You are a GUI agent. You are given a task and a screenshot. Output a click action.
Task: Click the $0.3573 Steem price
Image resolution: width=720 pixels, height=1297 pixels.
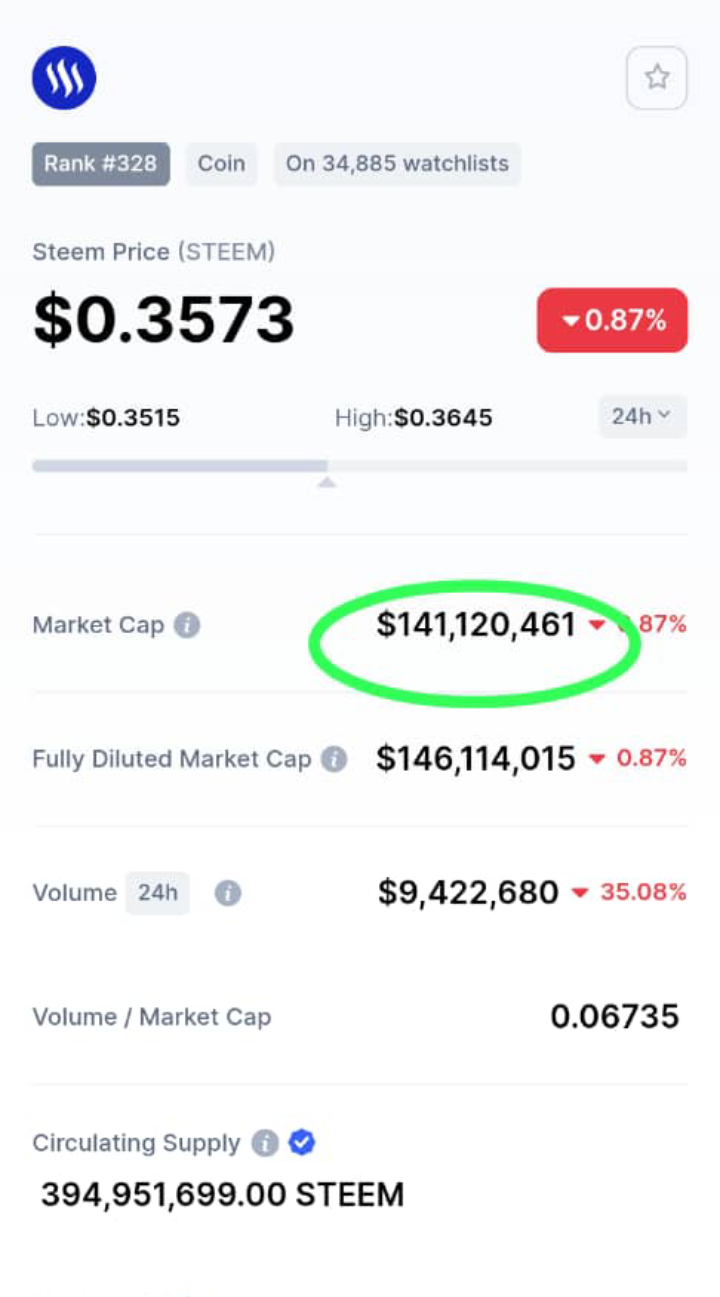pyautogui.click(x=164, y=319)
